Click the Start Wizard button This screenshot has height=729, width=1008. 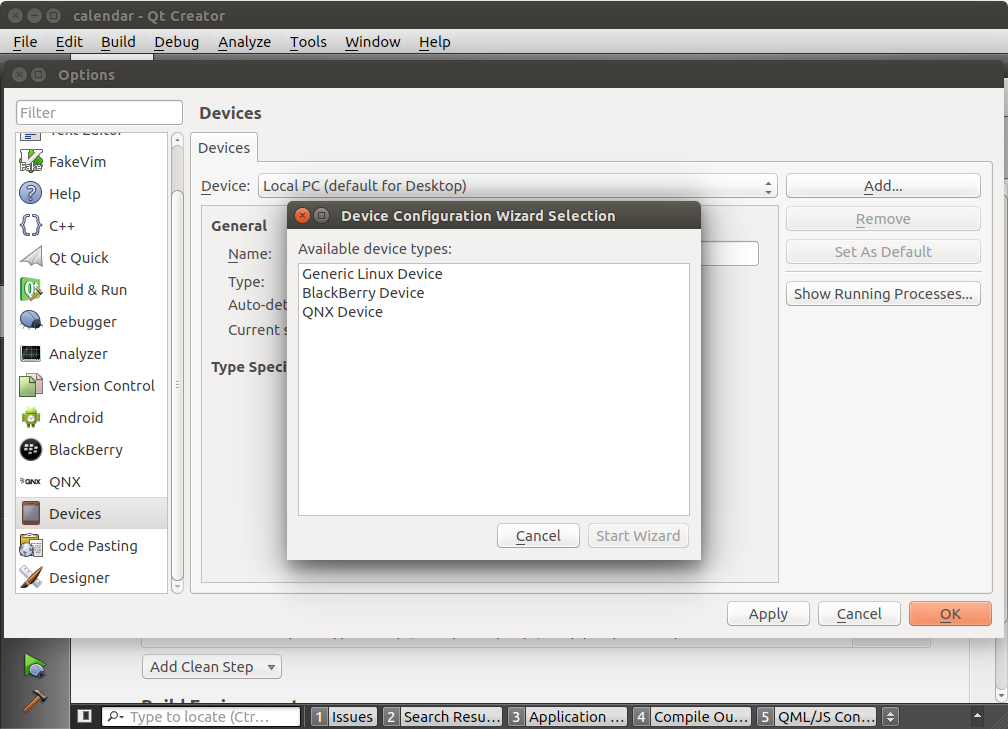[x=638, y=536]
